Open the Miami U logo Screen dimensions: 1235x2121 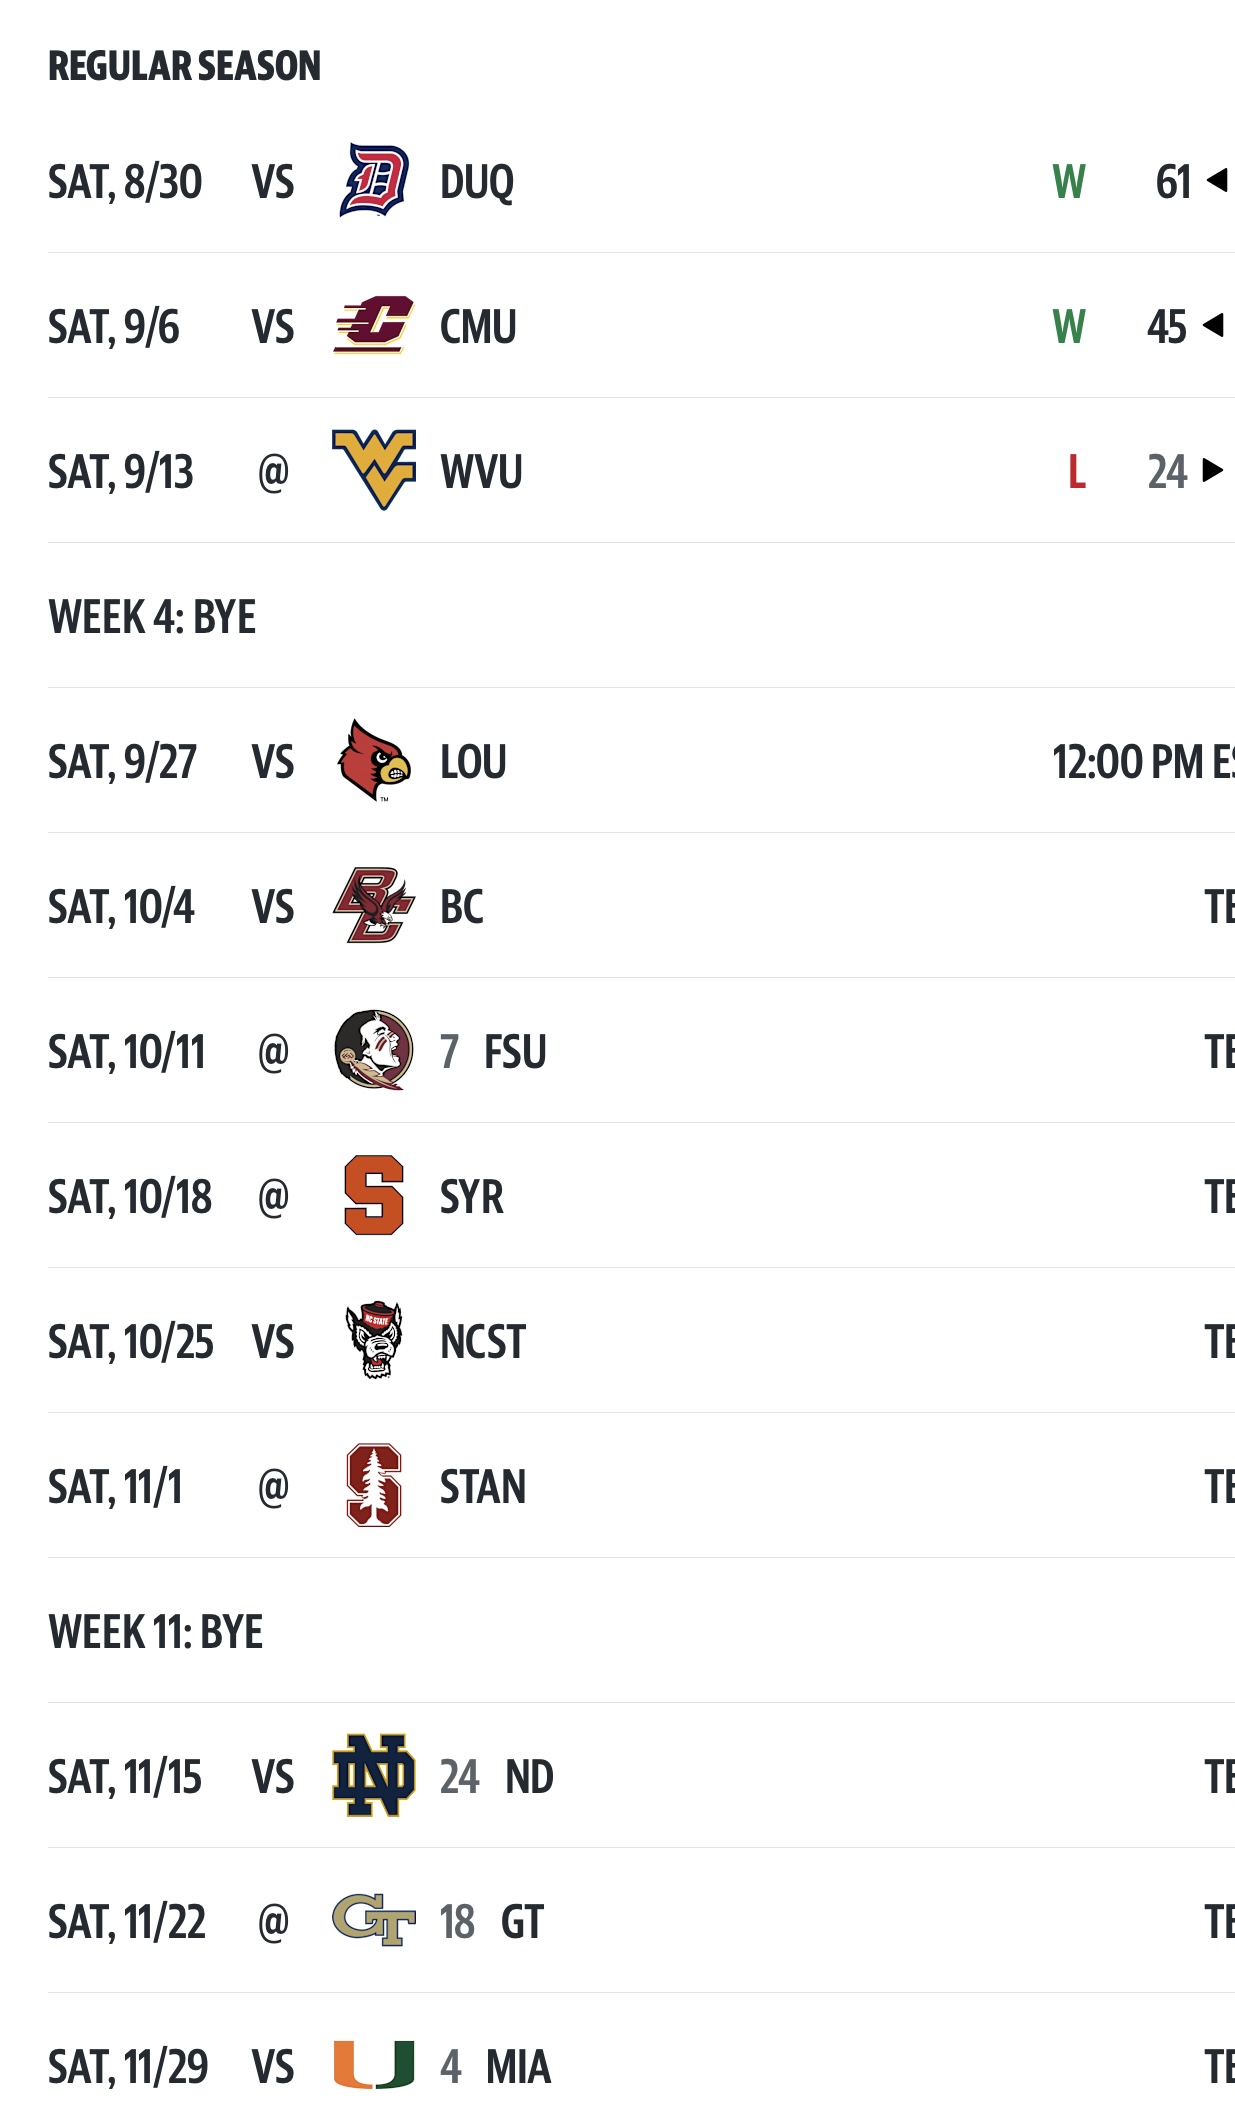[373, 2065]
